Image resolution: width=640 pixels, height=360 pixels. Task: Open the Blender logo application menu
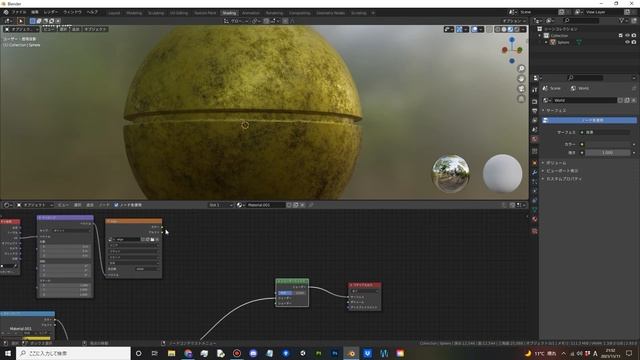(6, 12)
